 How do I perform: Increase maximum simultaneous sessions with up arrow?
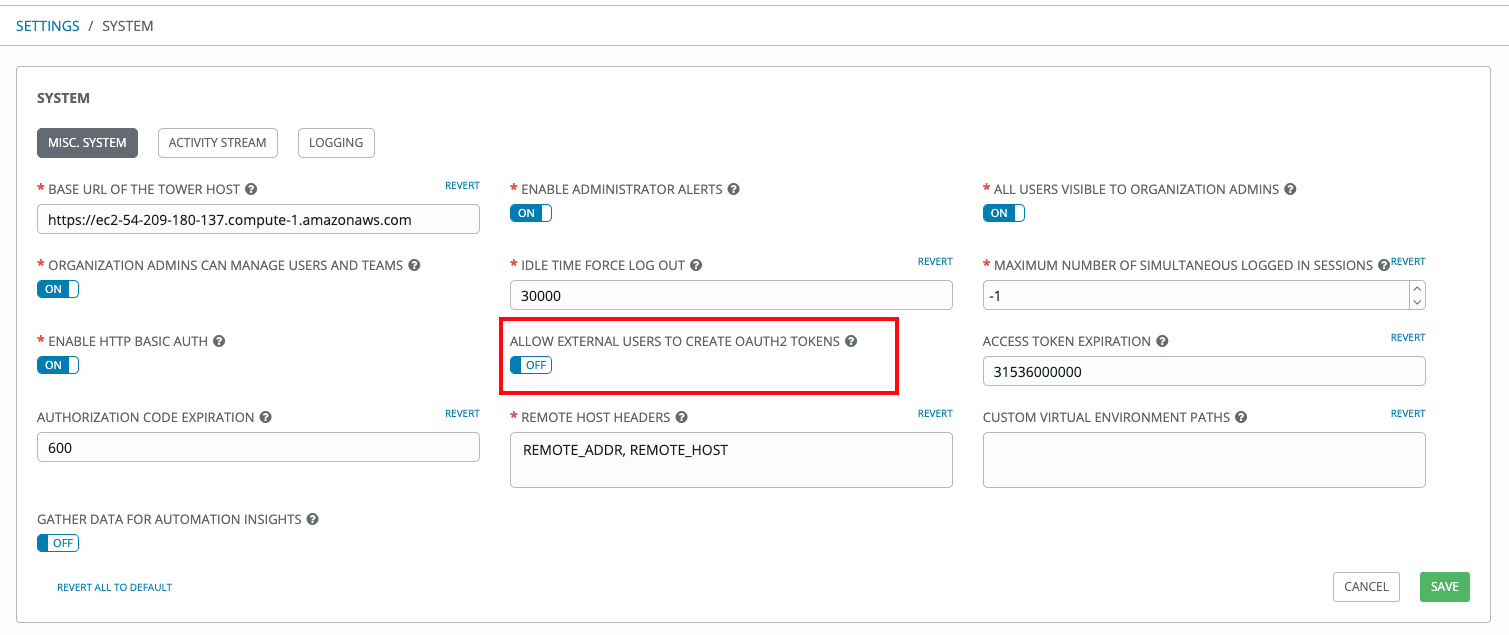tap(1416, 288)
